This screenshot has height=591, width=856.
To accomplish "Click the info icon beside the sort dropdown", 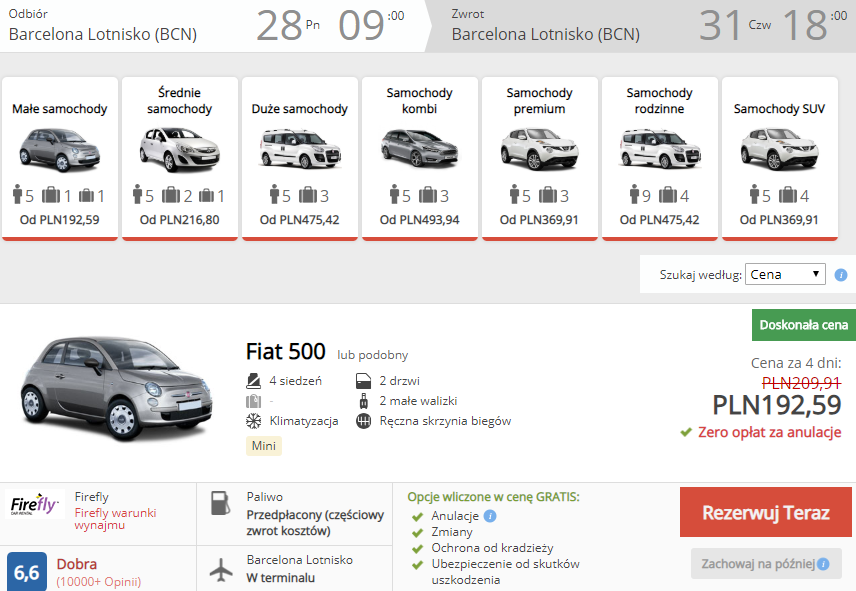I will [x=841, y=274].
